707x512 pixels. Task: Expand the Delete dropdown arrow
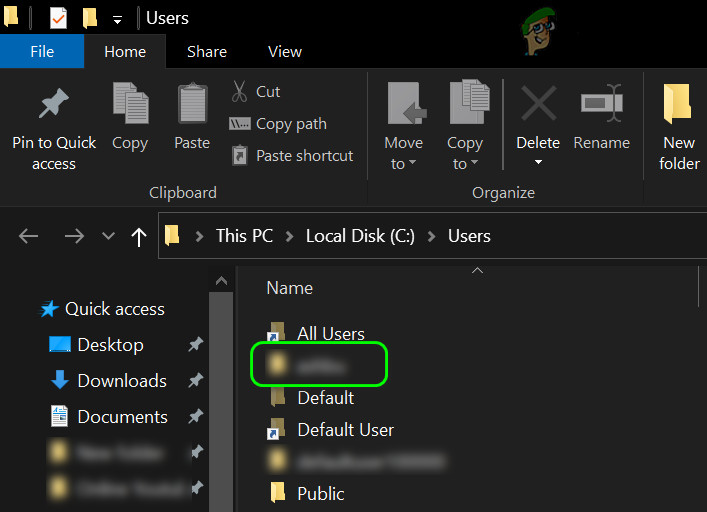538,163
